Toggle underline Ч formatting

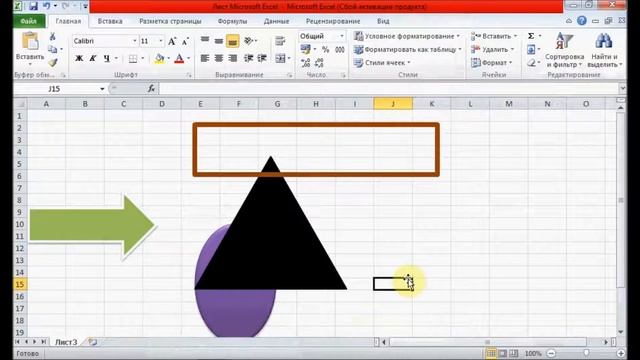tap(107, 59)
